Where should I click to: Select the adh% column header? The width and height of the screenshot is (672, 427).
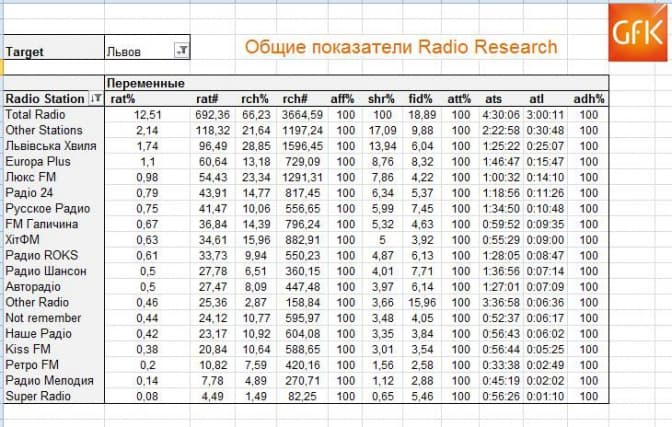589,99
